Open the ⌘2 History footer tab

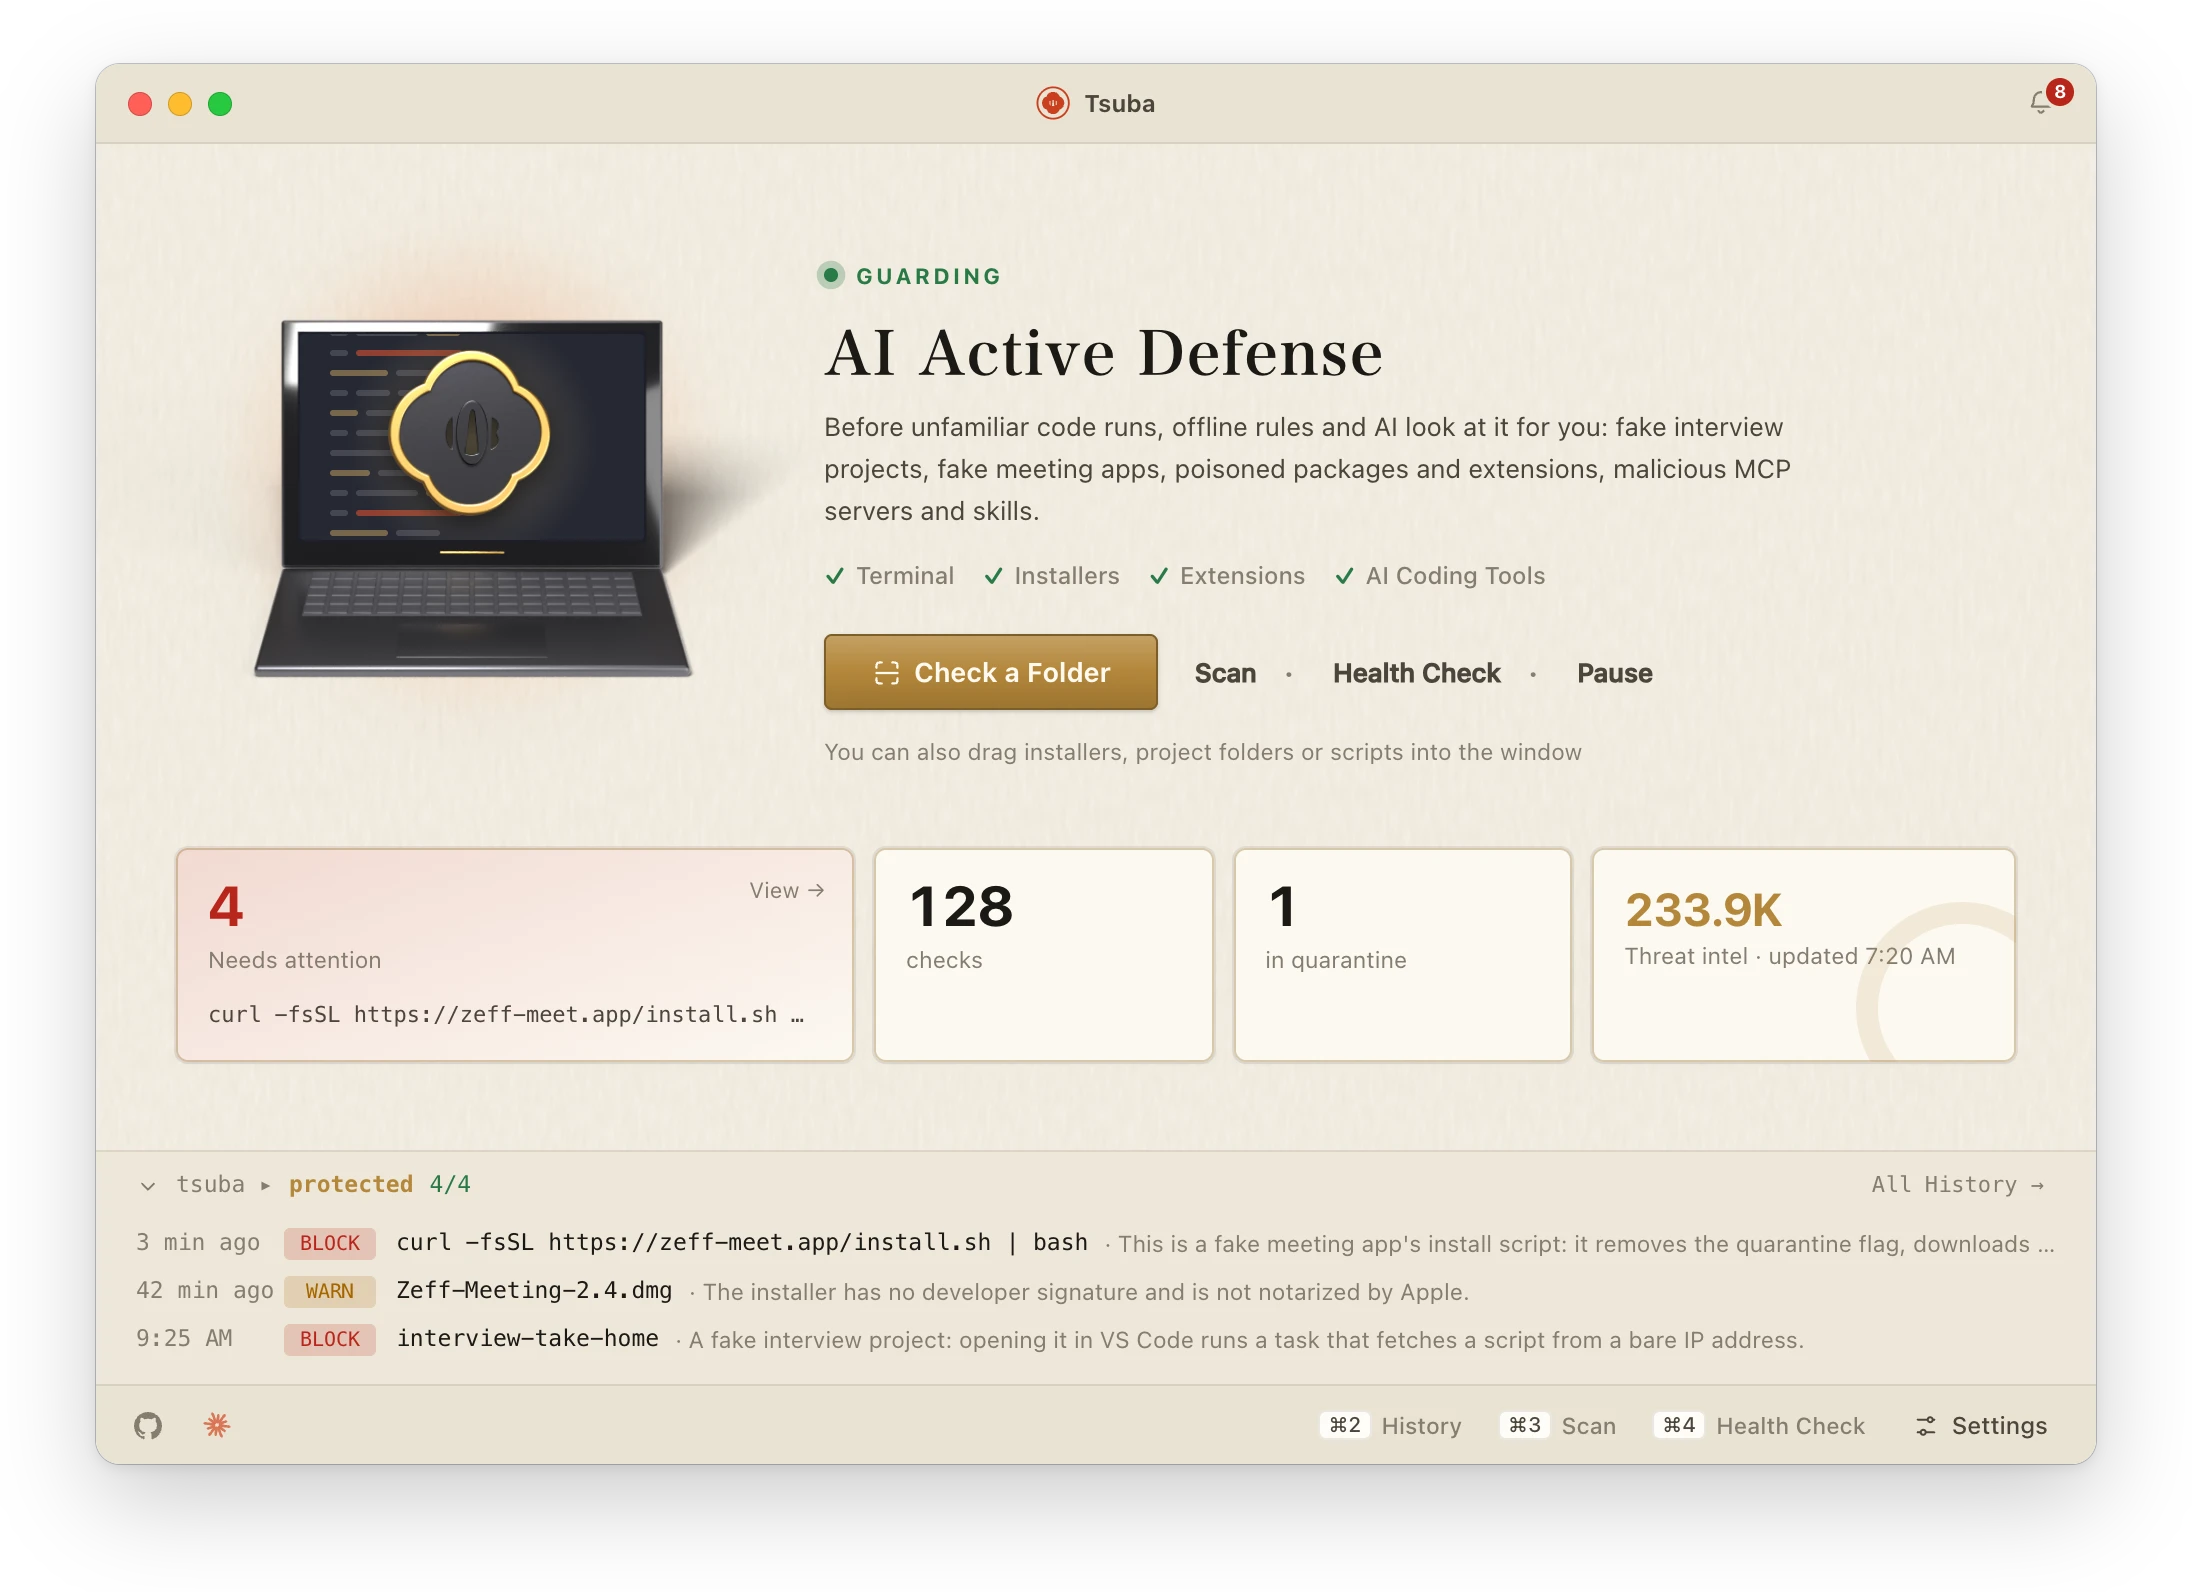coord(1391,1425)
